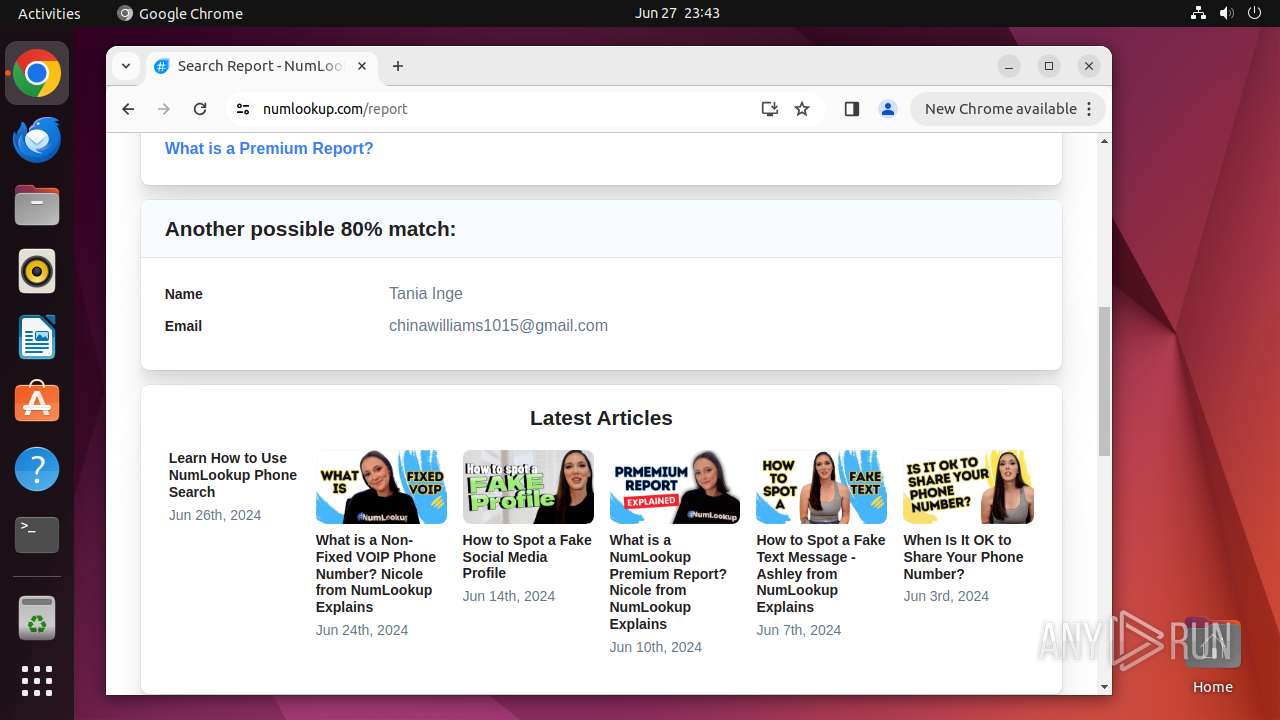Click the network status icon

1199,13
